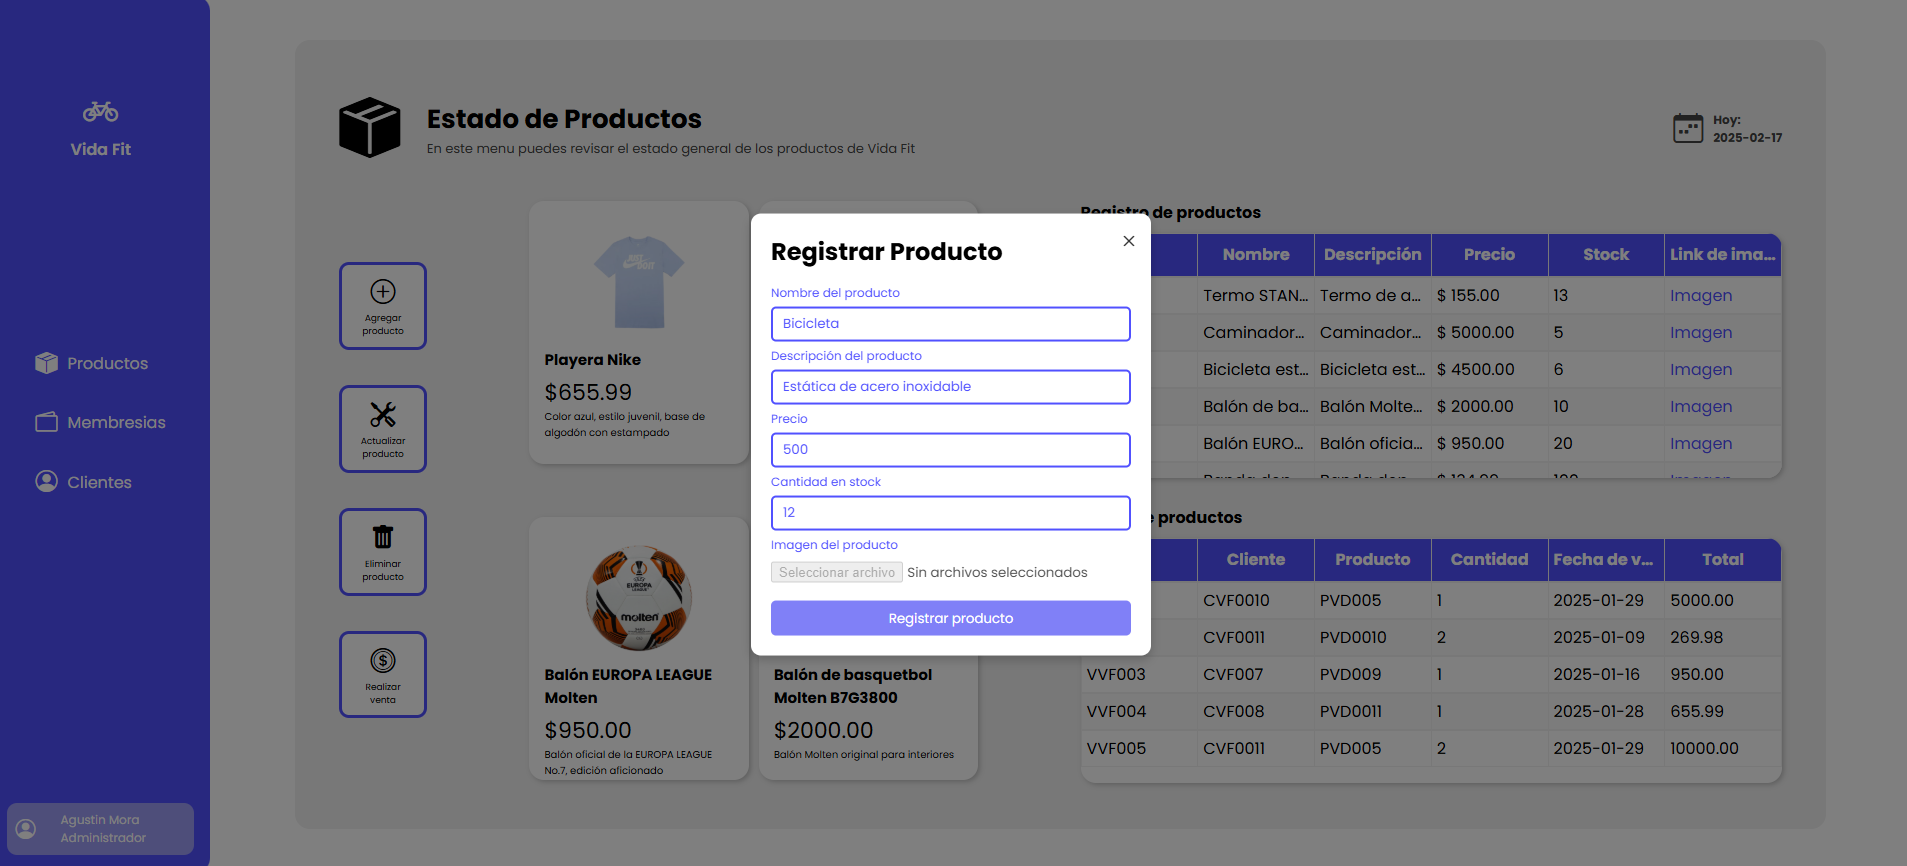Screen dimensions: 1907x866
Task: Click the Cliente column header
Action: tap(1256, 560)
